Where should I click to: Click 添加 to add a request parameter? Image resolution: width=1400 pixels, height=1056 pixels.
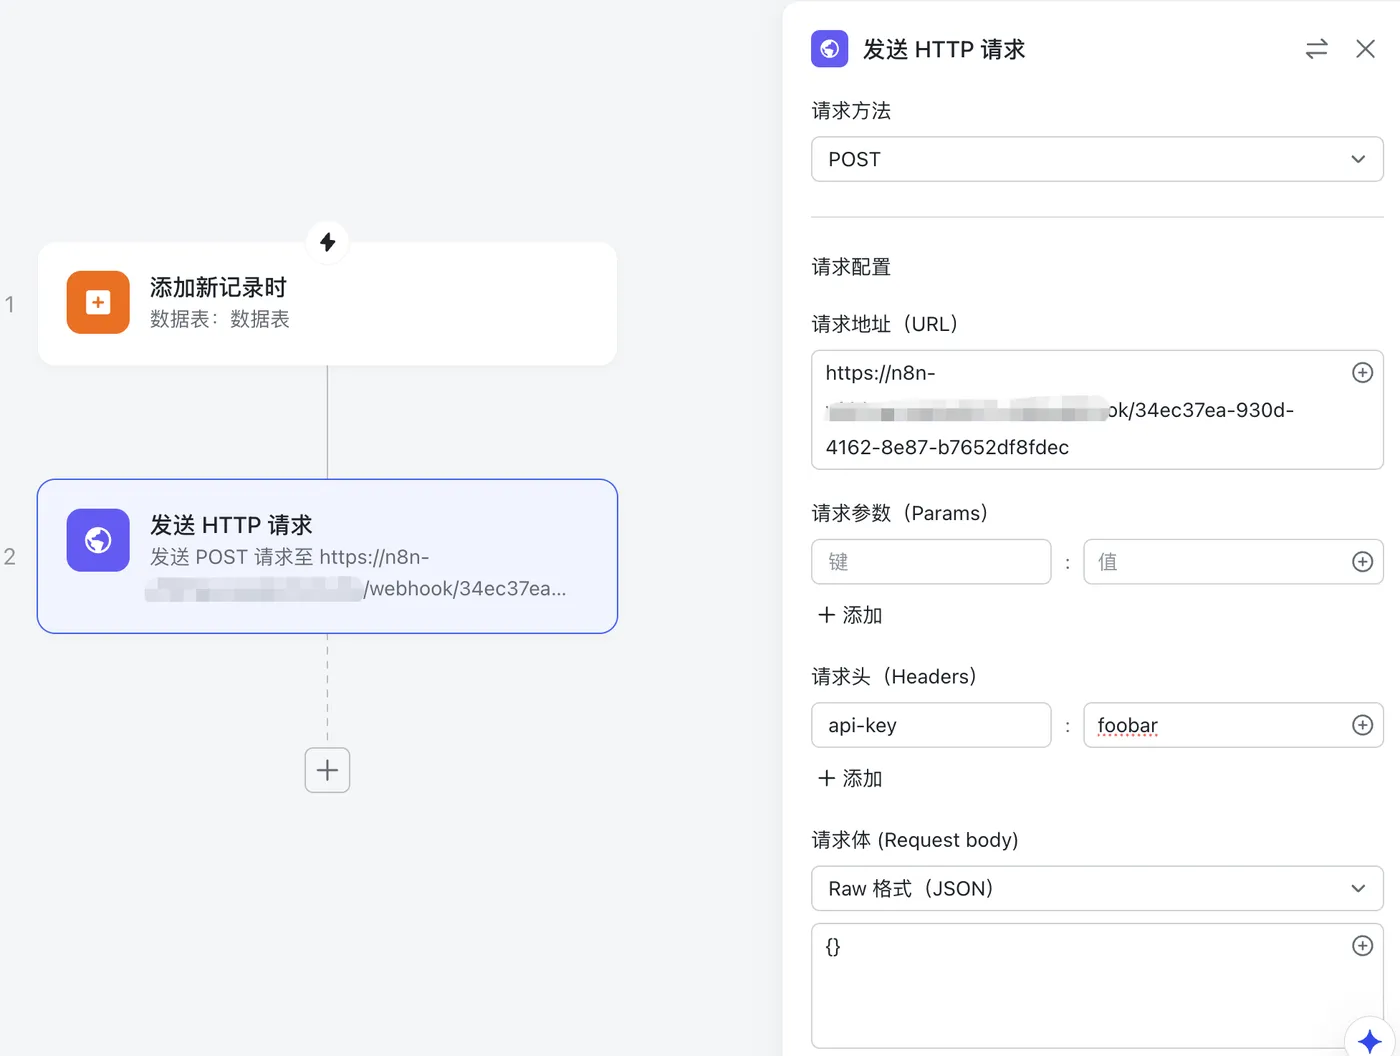(850, 615)
